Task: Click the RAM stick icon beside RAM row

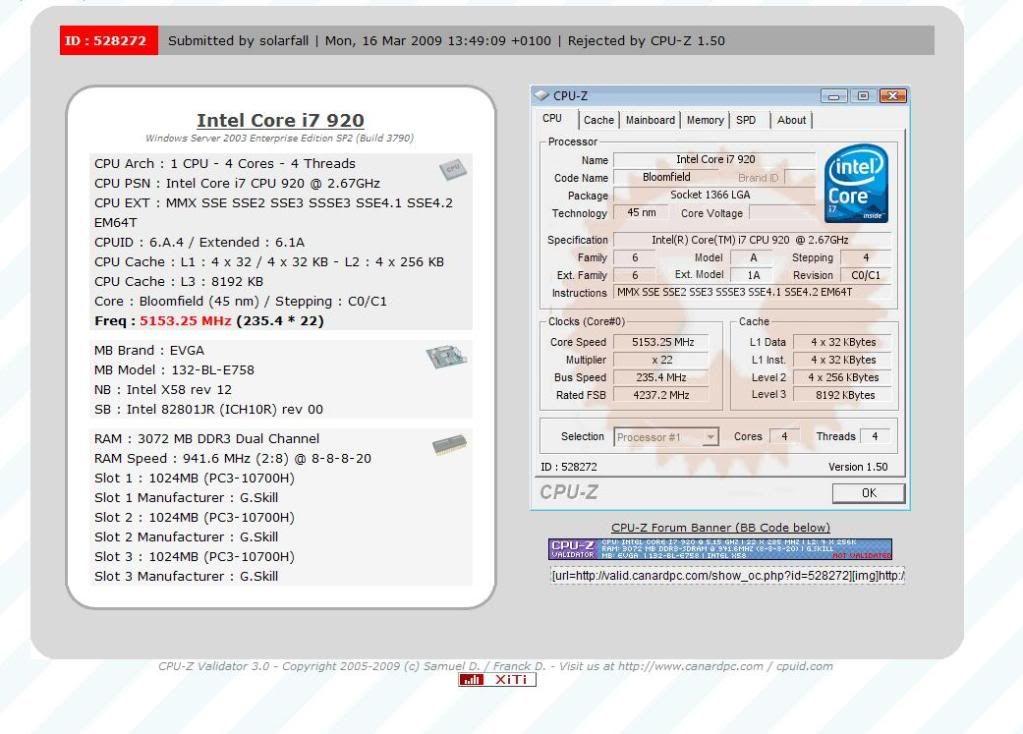Action: point(450,444)
